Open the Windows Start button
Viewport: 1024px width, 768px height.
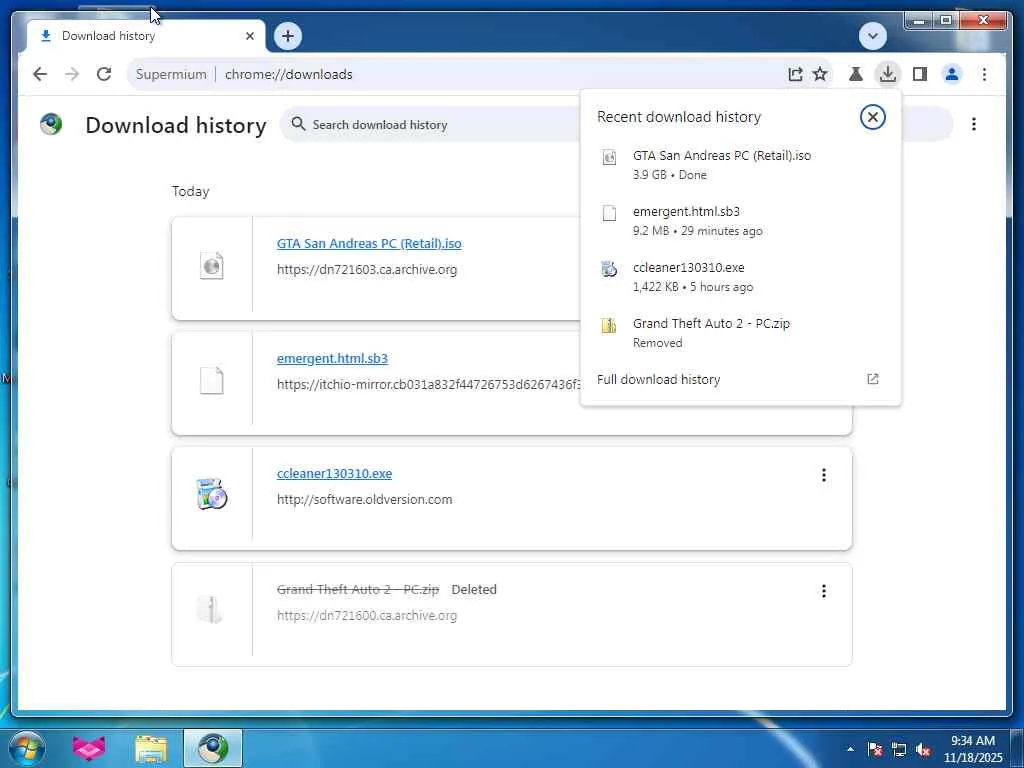tap(27, 748)
